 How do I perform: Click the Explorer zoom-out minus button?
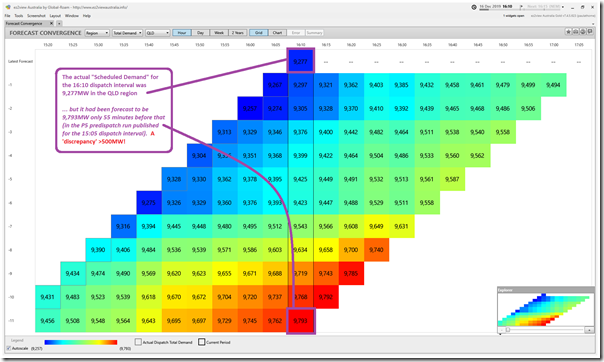click(x=501, y=330)
